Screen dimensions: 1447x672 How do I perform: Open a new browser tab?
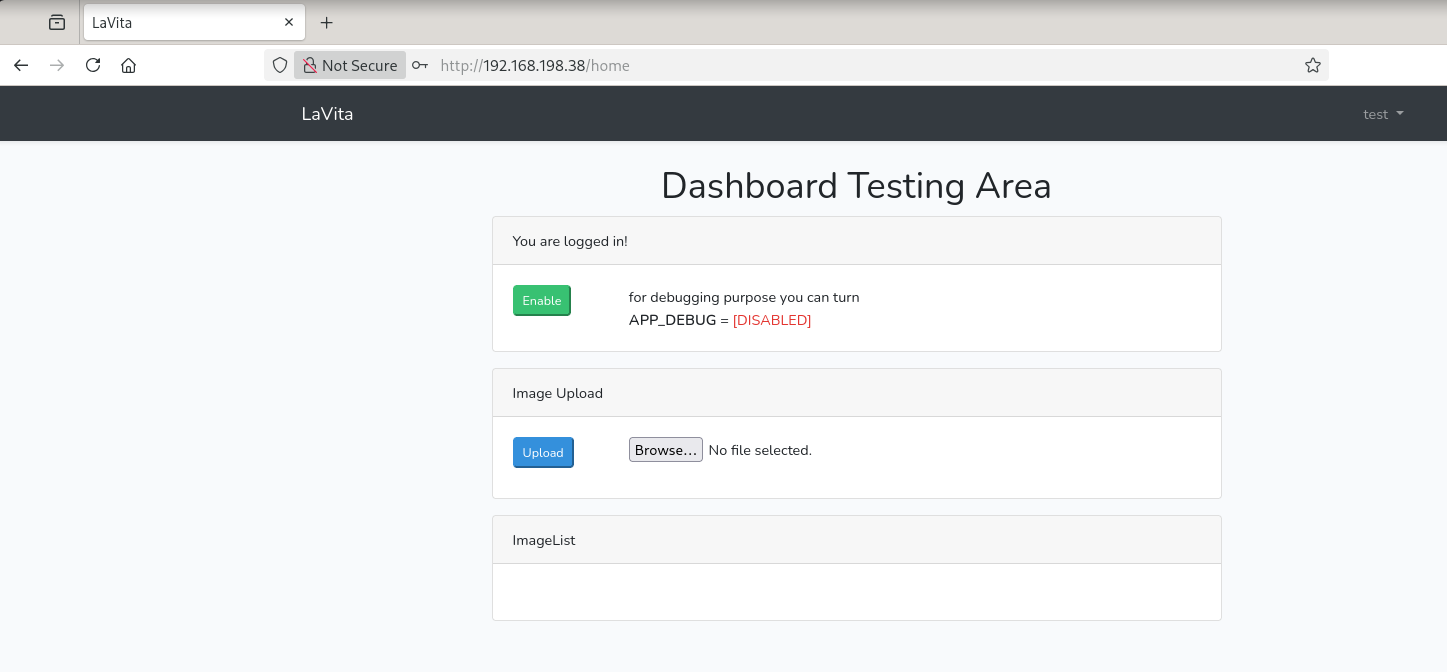point(326,22)
